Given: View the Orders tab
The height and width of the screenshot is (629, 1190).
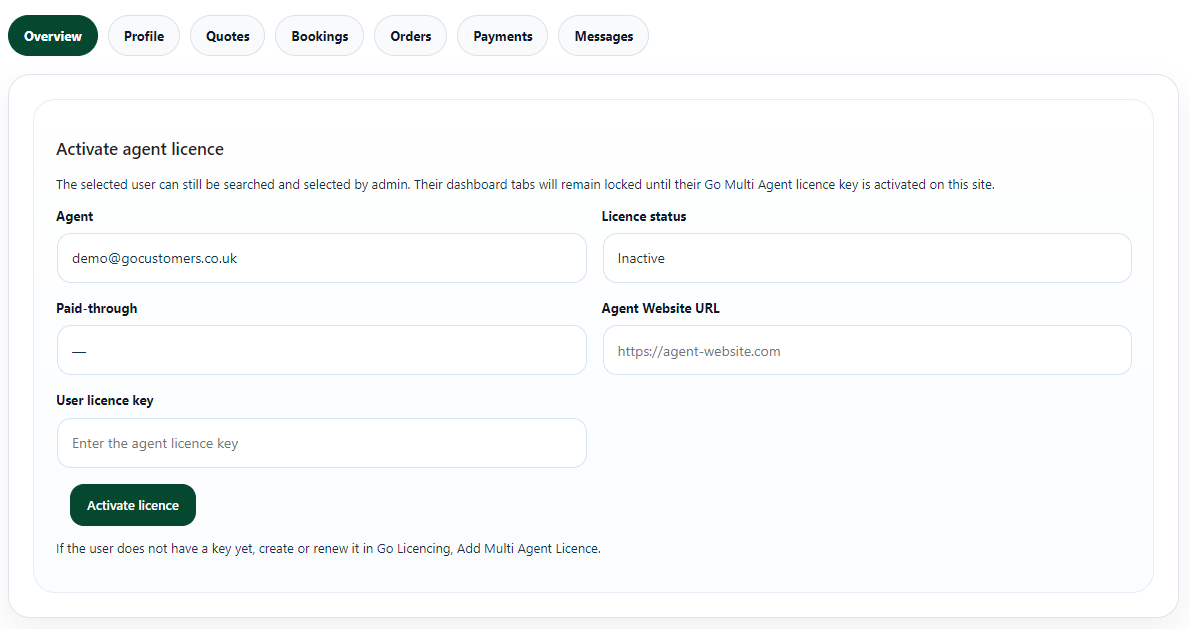Looking at the screenshot, I should click(411, 36).
